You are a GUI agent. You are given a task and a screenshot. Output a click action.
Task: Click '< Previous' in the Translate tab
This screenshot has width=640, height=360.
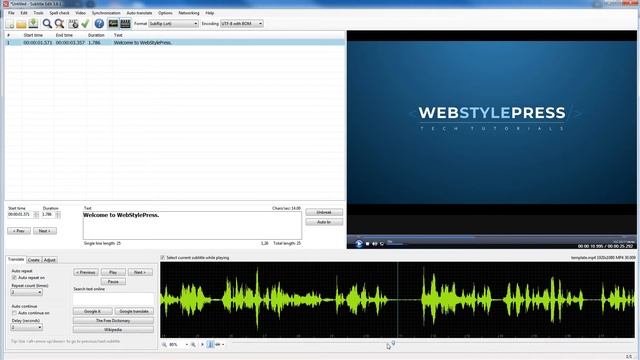[x=86, y=272]
